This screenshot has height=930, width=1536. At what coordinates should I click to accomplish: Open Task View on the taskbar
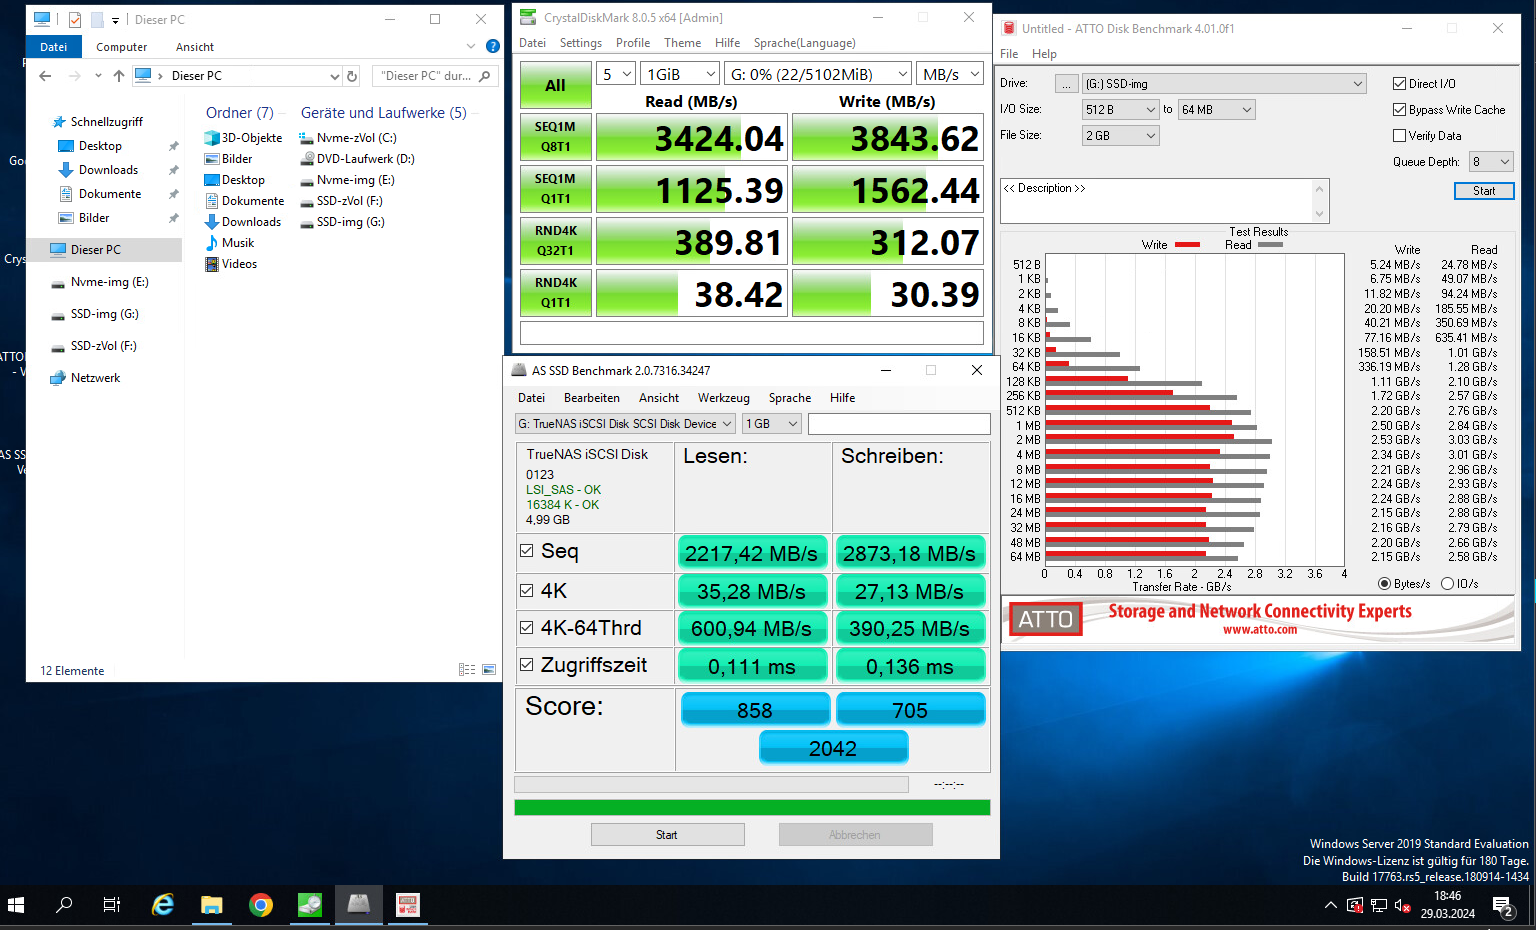point(112,905)
